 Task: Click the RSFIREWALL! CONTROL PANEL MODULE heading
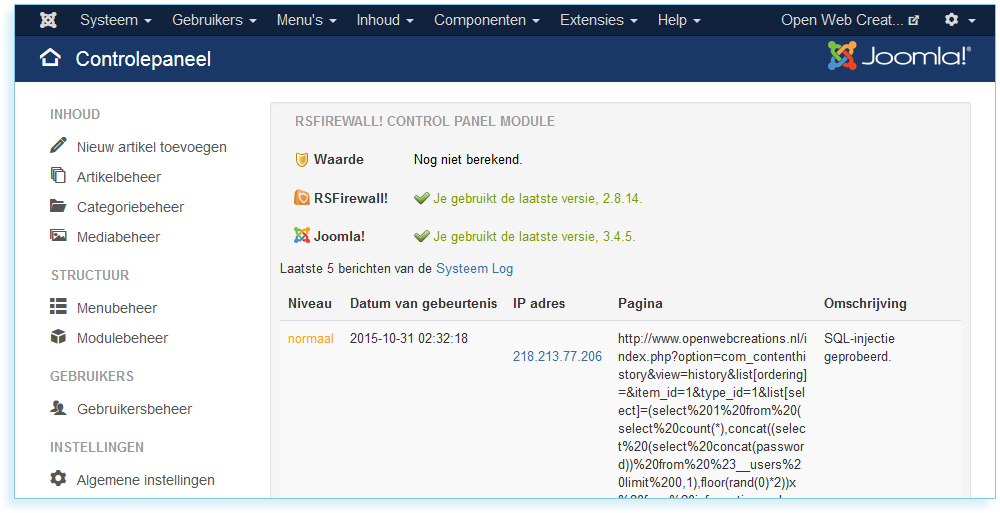pyautogui.click(x=425, y=121)
